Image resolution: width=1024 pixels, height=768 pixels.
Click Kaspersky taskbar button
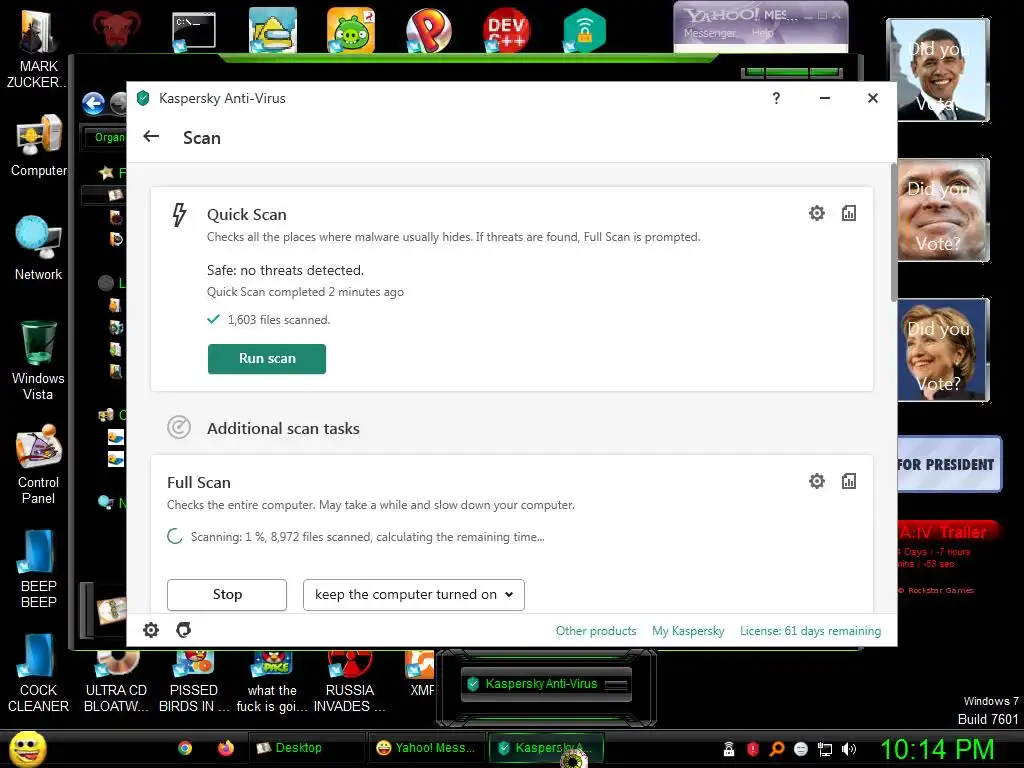coord(546,748)
